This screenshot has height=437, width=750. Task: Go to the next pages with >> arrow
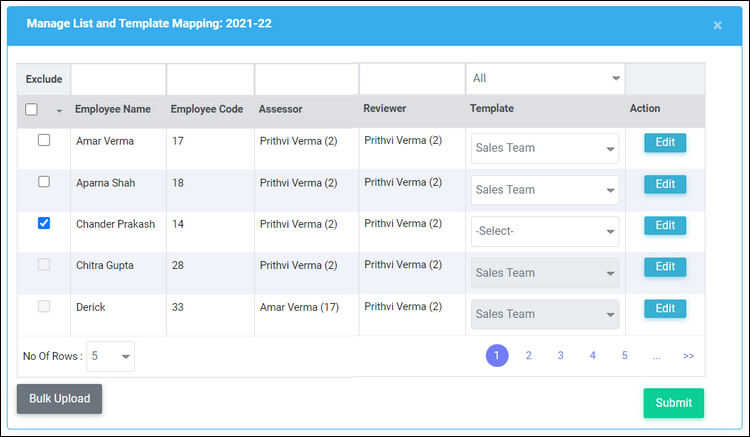pos(688,356)
